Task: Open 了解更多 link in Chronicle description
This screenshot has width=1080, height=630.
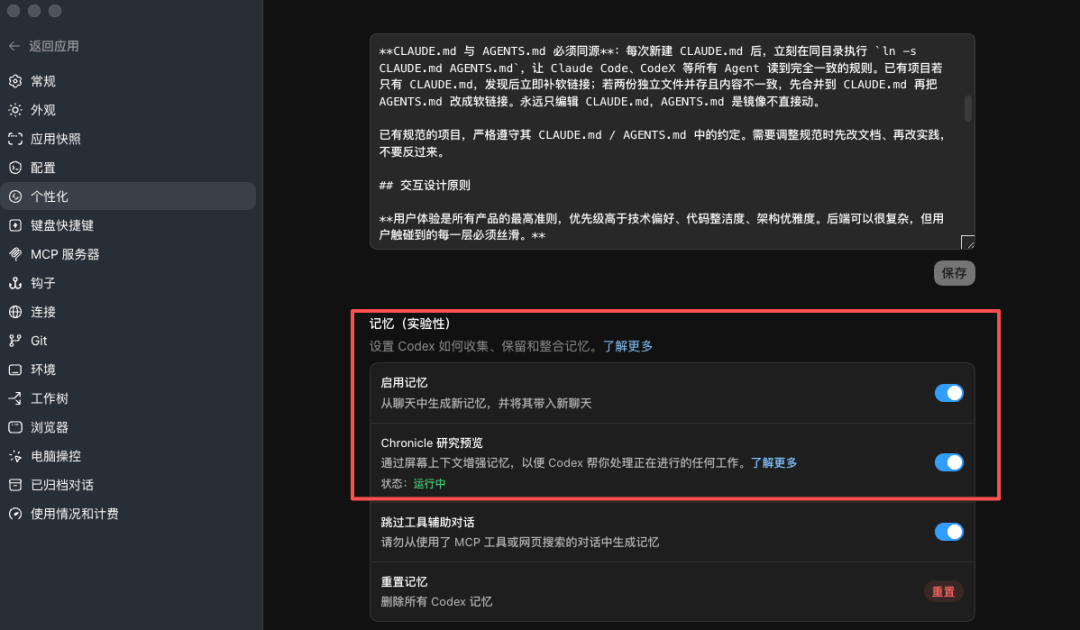Action: [773, 463]
